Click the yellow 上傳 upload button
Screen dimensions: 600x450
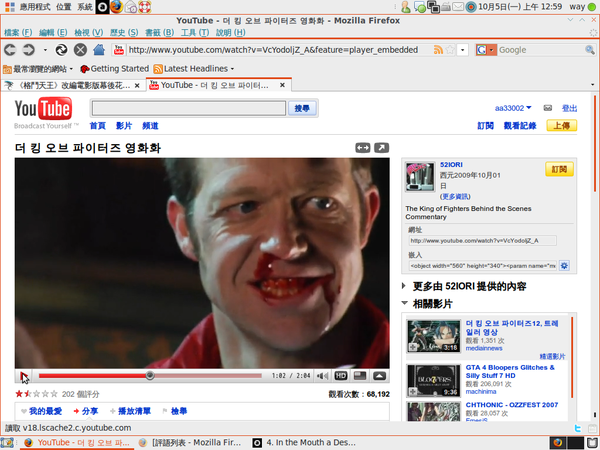click(x=561, y=126)
